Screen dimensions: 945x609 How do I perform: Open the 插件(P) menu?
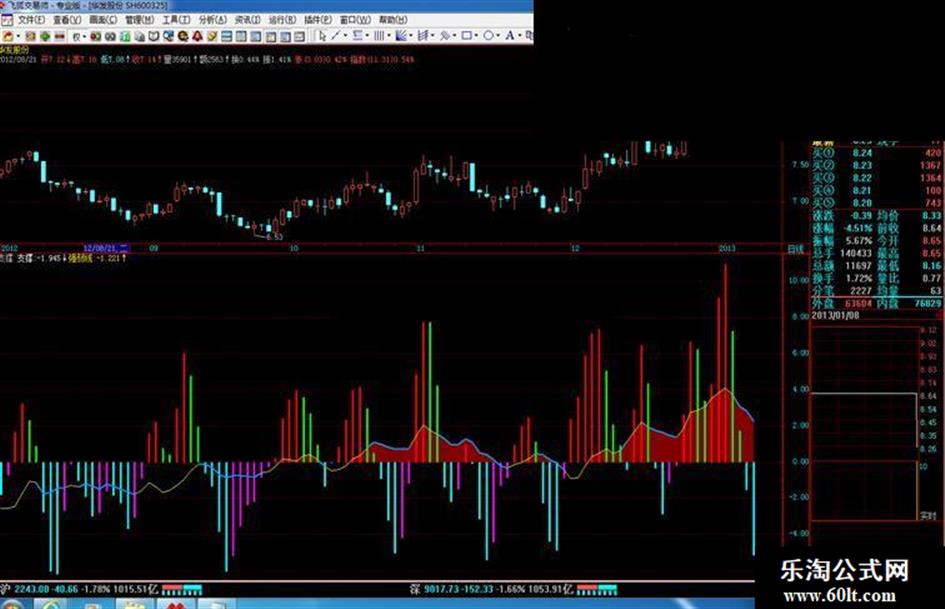click(x=318, y=20)
